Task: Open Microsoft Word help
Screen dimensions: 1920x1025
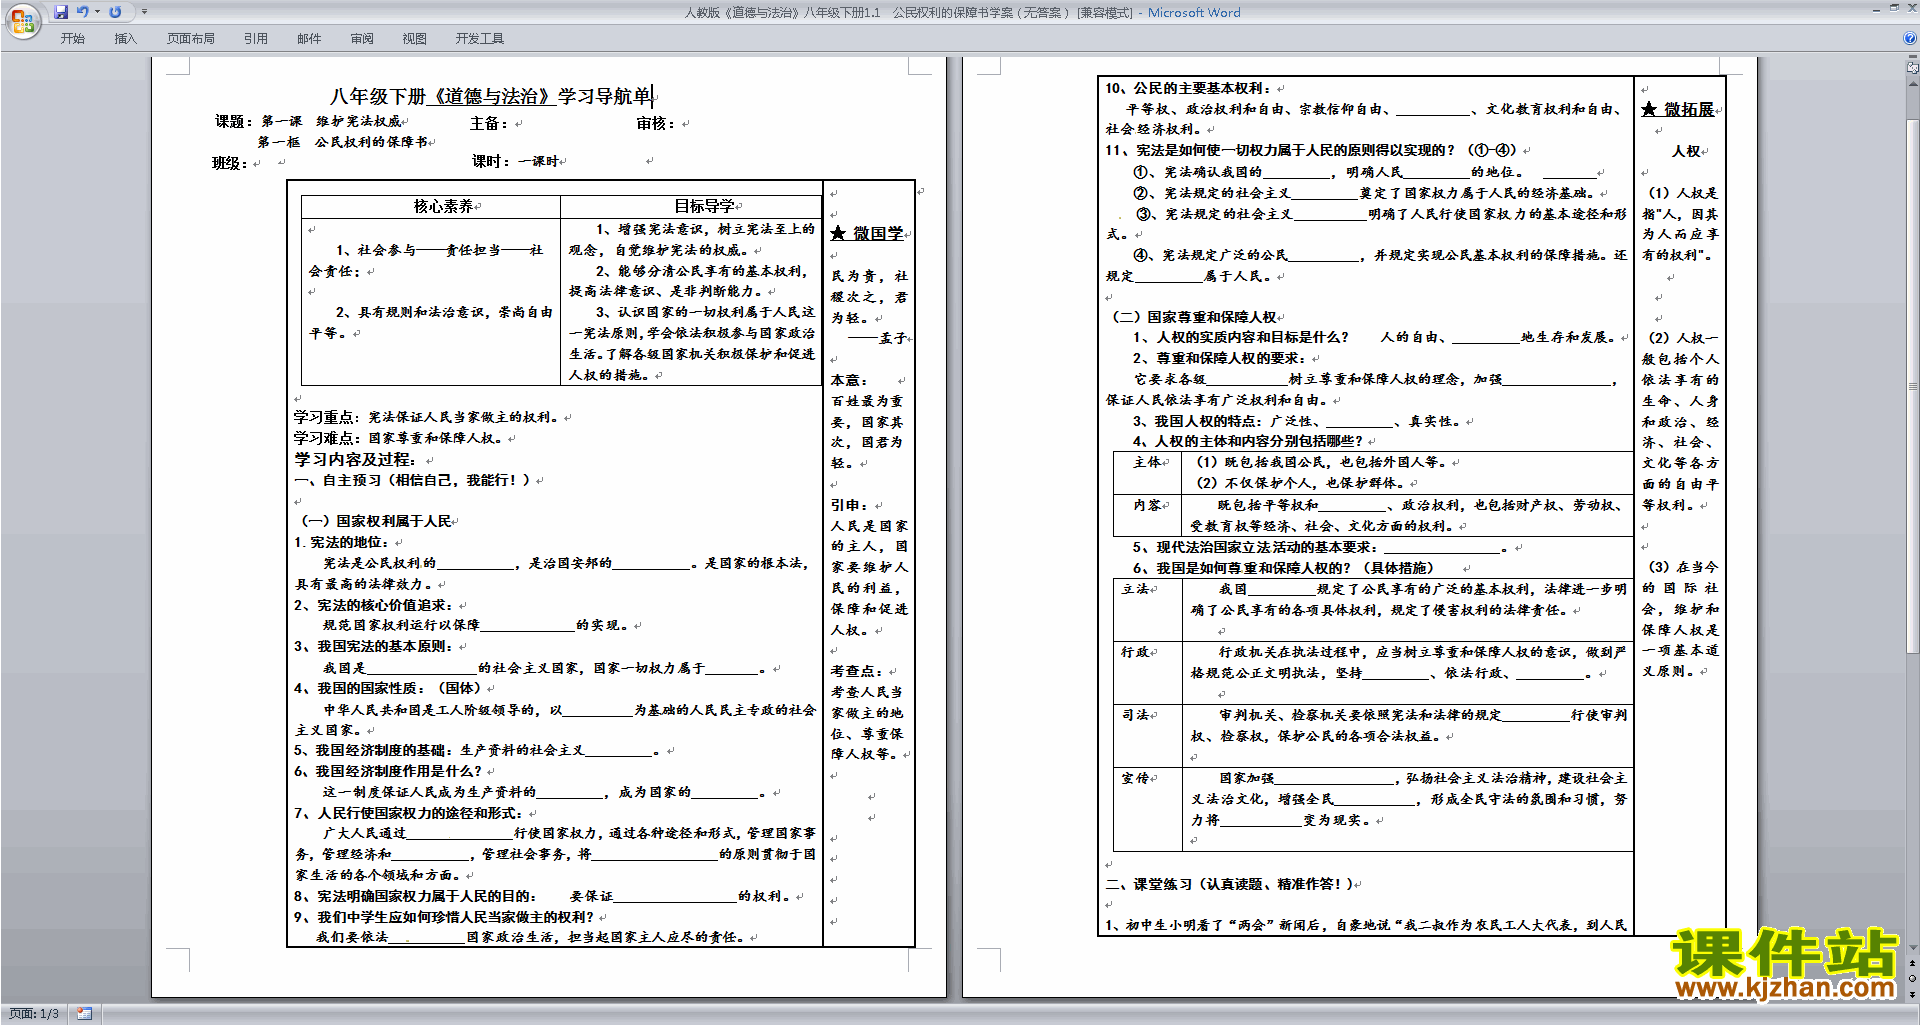Action: [1910, 39]
